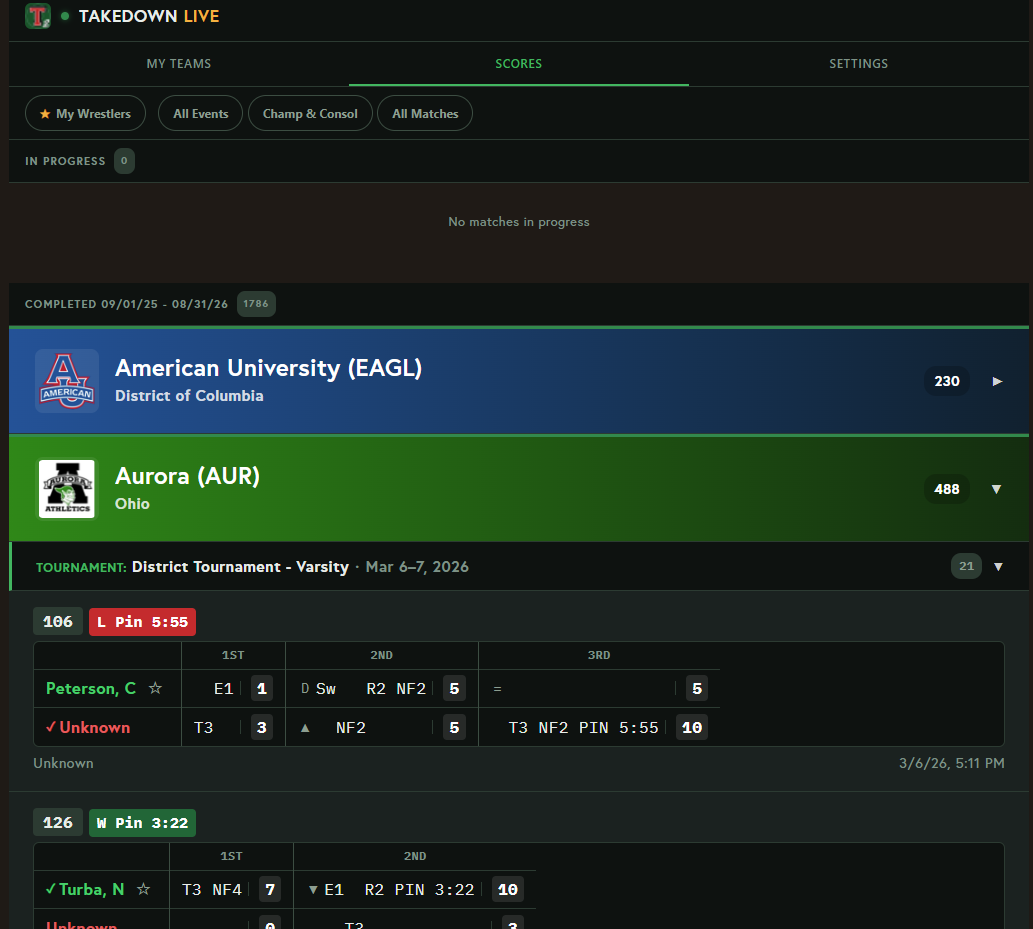
Task: Click the District Tournament - Varsity title
Action: pyautogui.click(x=240, y=567)
